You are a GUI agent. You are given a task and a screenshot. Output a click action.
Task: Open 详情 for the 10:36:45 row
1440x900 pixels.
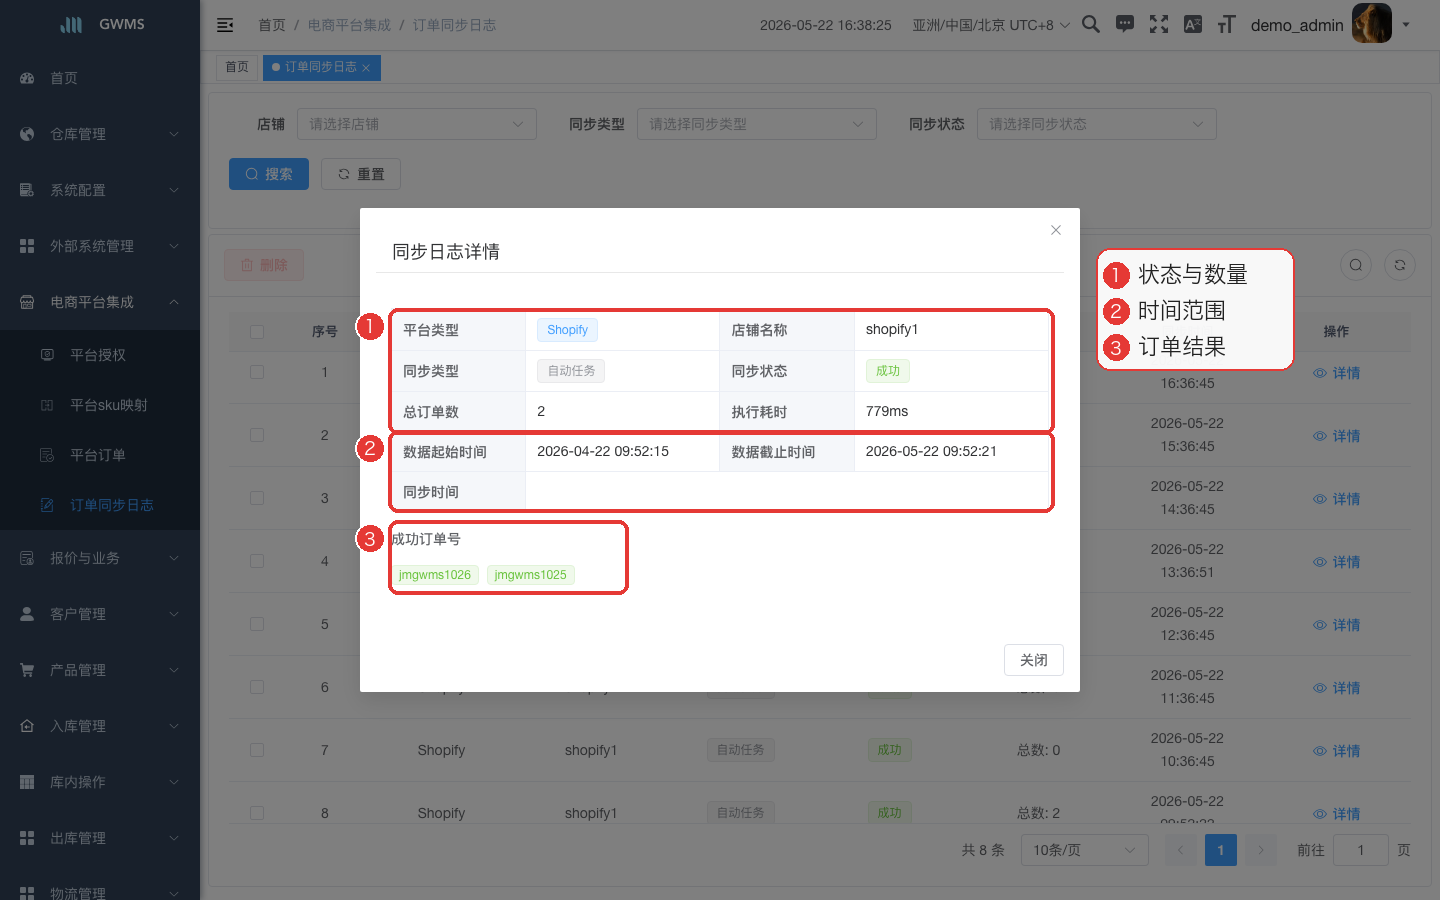tap(1337, 751)
